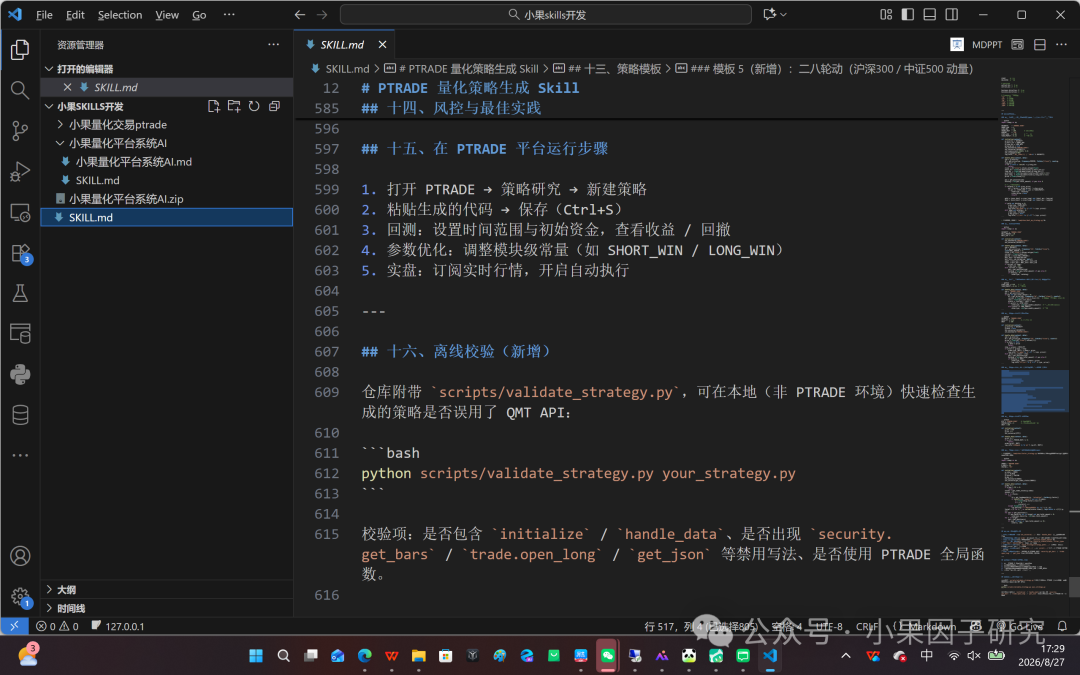
Task: Open the Run and Debug view
Action: click(x=20, y=172)
